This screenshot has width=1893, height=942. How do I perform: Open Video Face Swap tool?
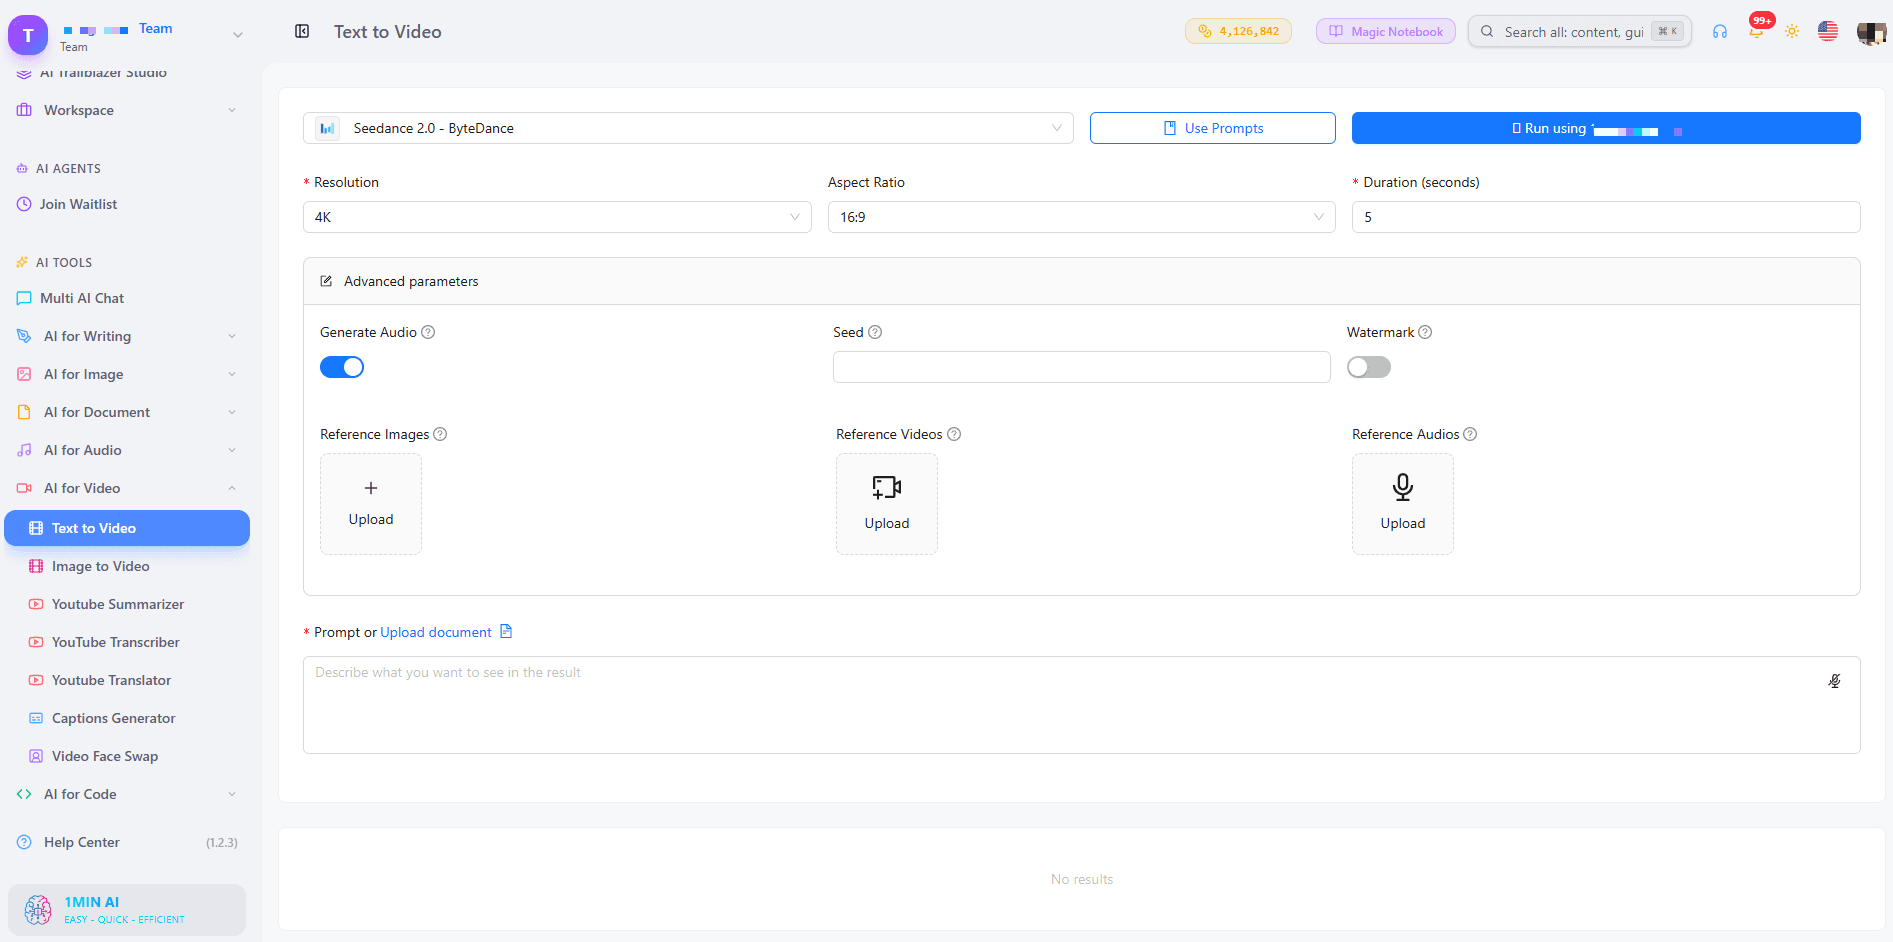127,756
